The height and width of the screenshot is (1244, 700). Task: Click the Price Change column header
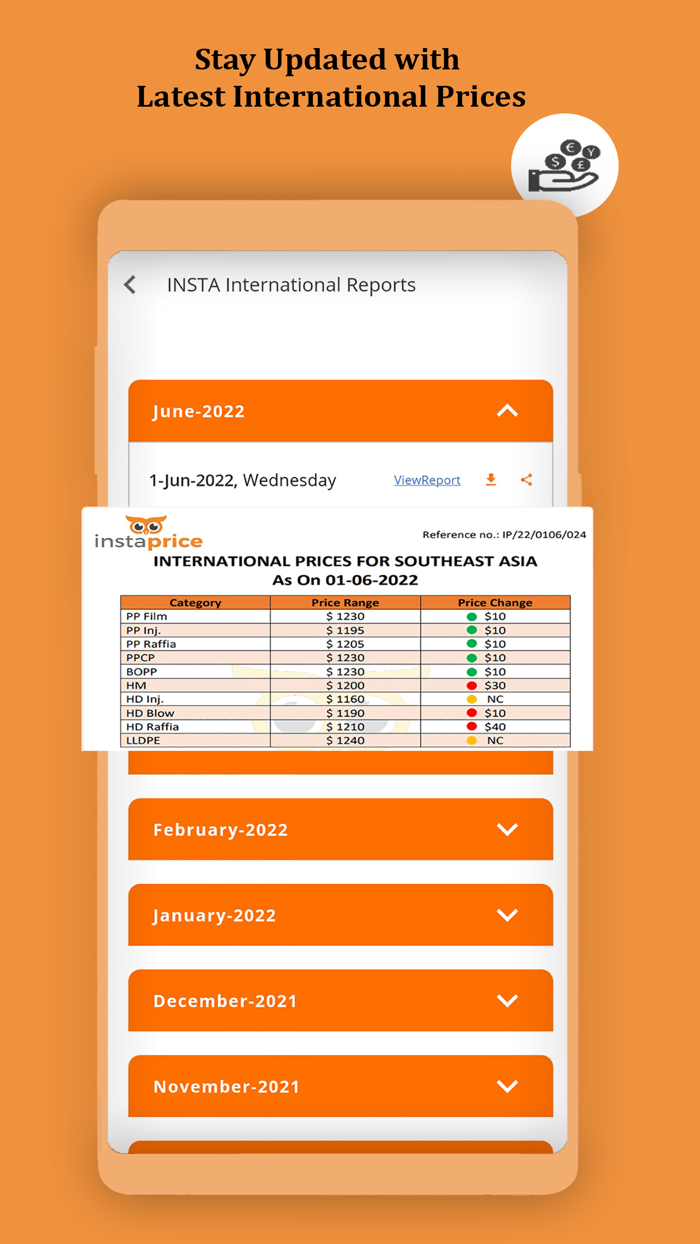pos(495,603)
